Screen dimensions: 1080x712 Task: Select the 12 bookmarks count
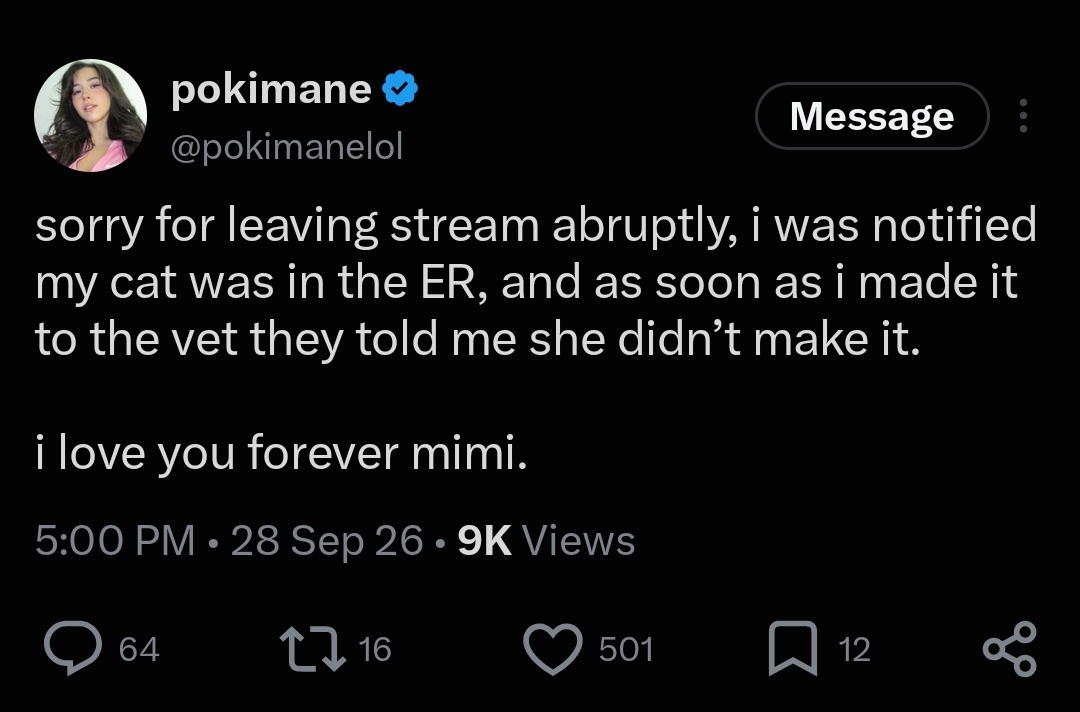(855, 649)
